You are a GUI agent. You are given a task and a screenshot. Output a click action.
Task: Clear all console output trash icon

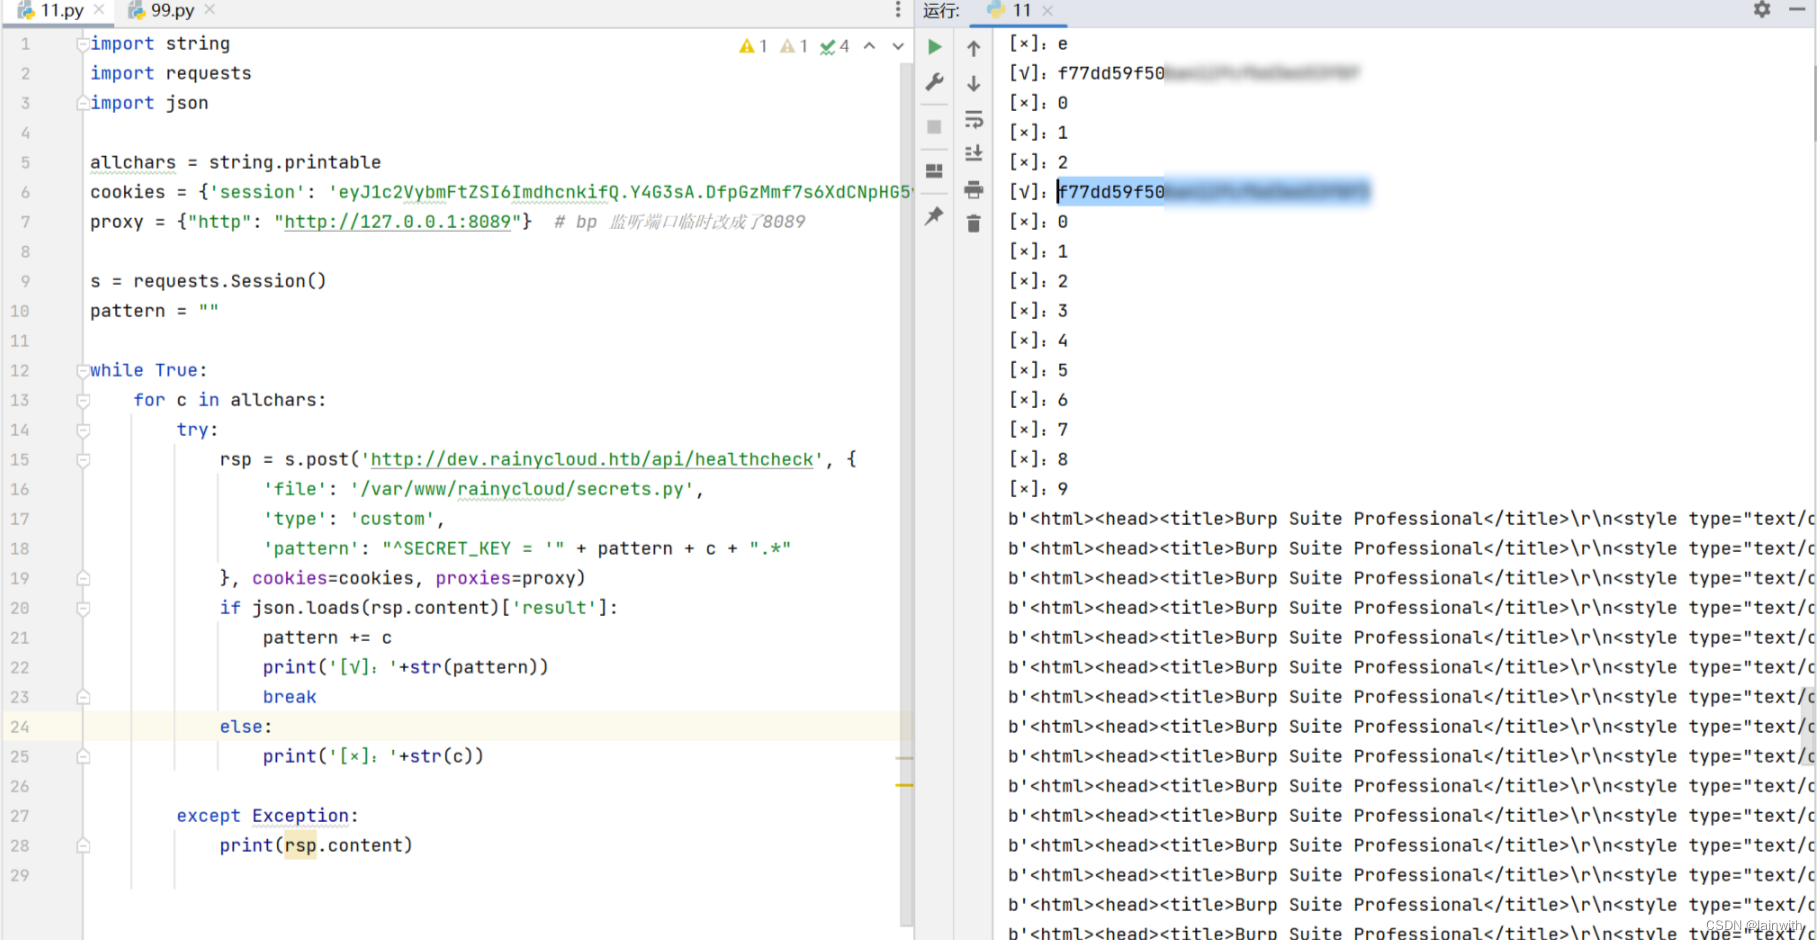point(974,223)
